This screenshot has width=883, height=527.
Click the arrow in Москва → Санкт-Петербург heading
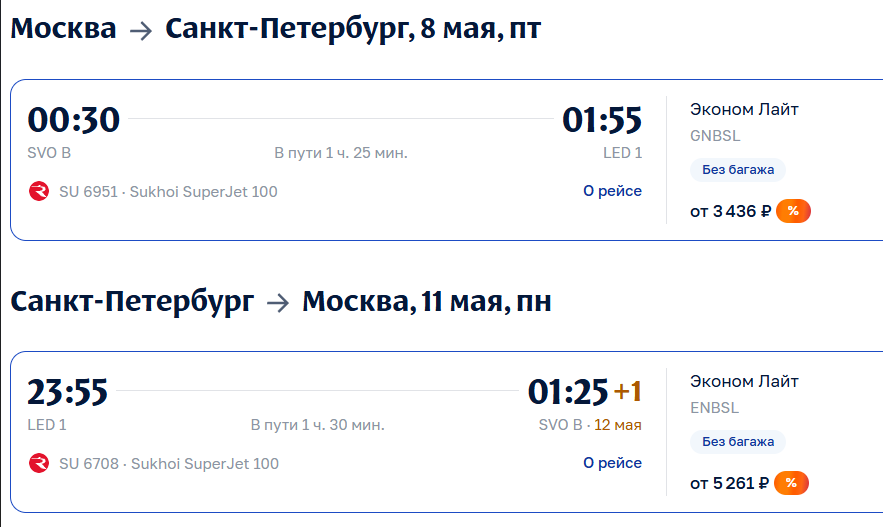(141, 30)
